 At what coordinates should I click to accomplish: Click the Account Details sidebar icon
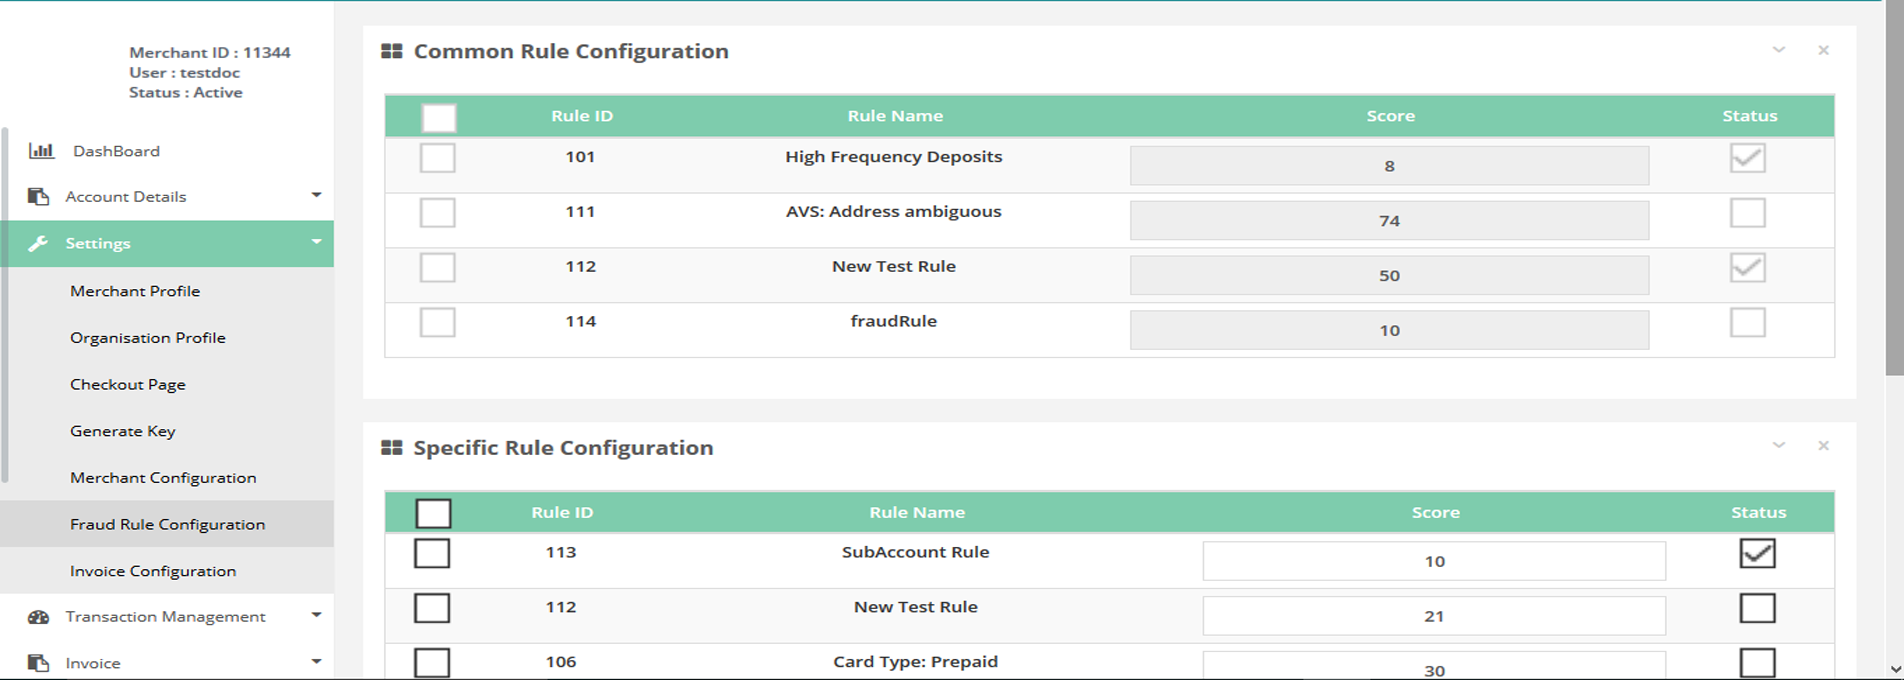pos(38,197)
